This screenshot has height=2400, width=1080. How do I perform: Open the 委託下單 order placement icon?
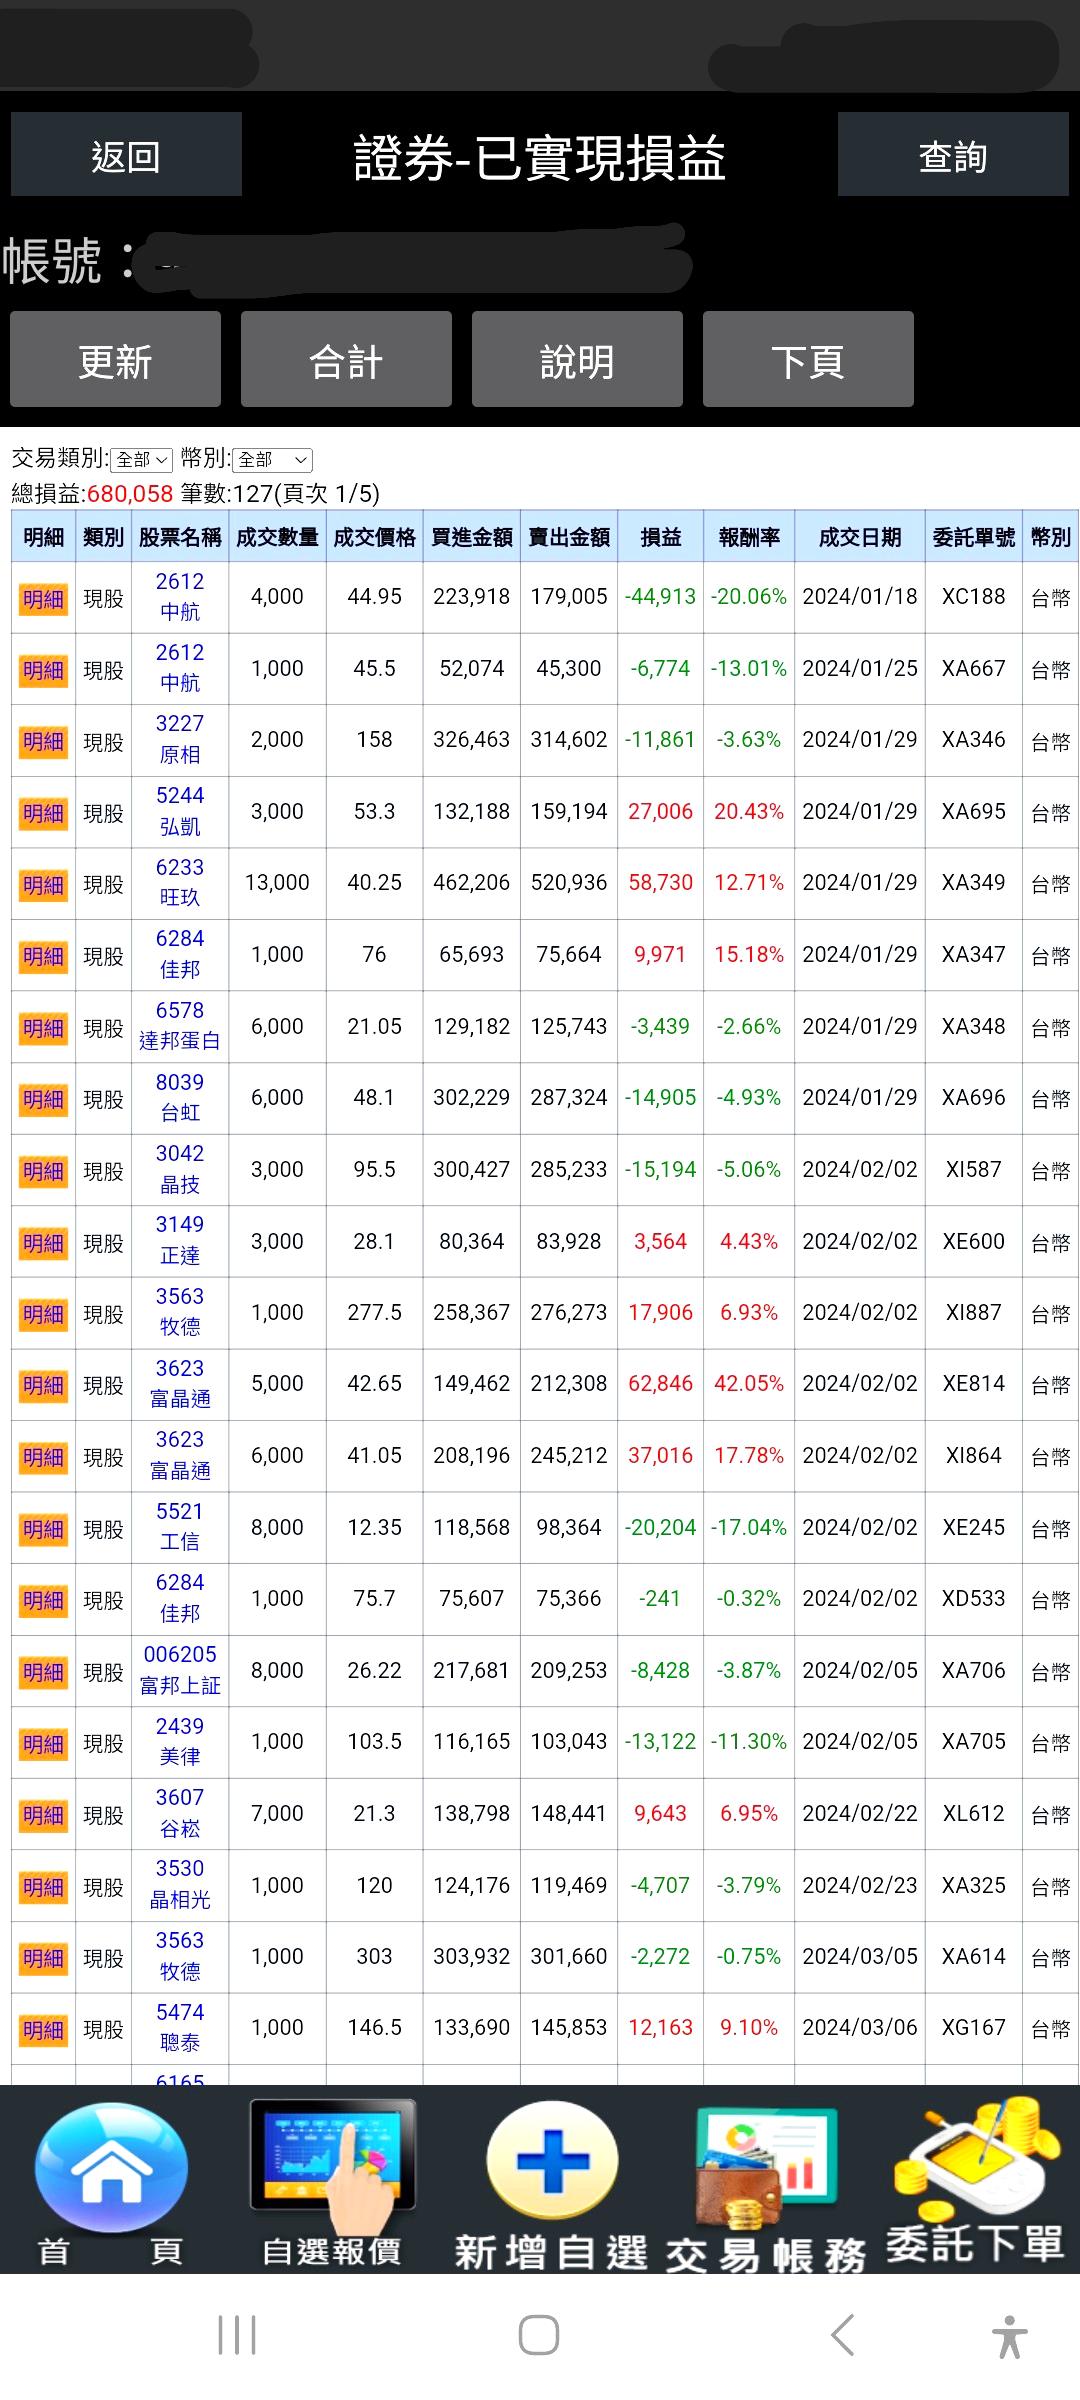[975, 2160]
